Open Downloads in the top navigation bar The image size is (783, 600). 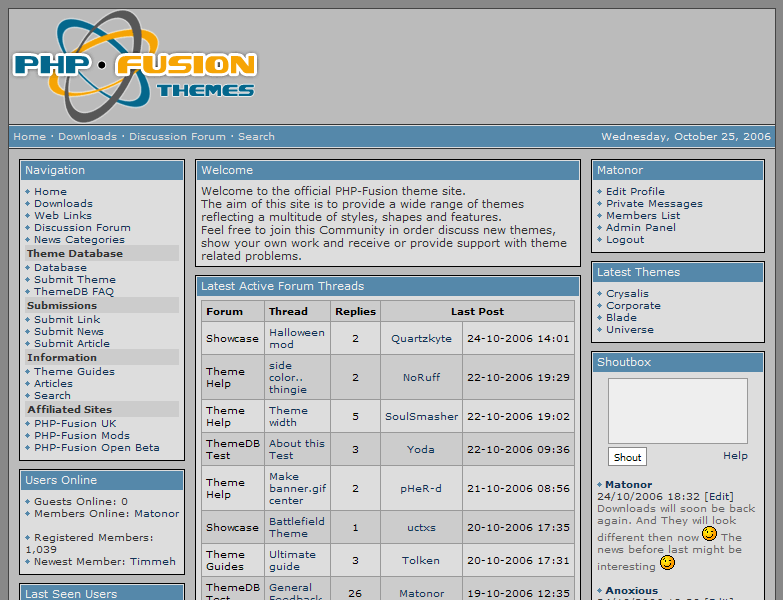point(87,136)
